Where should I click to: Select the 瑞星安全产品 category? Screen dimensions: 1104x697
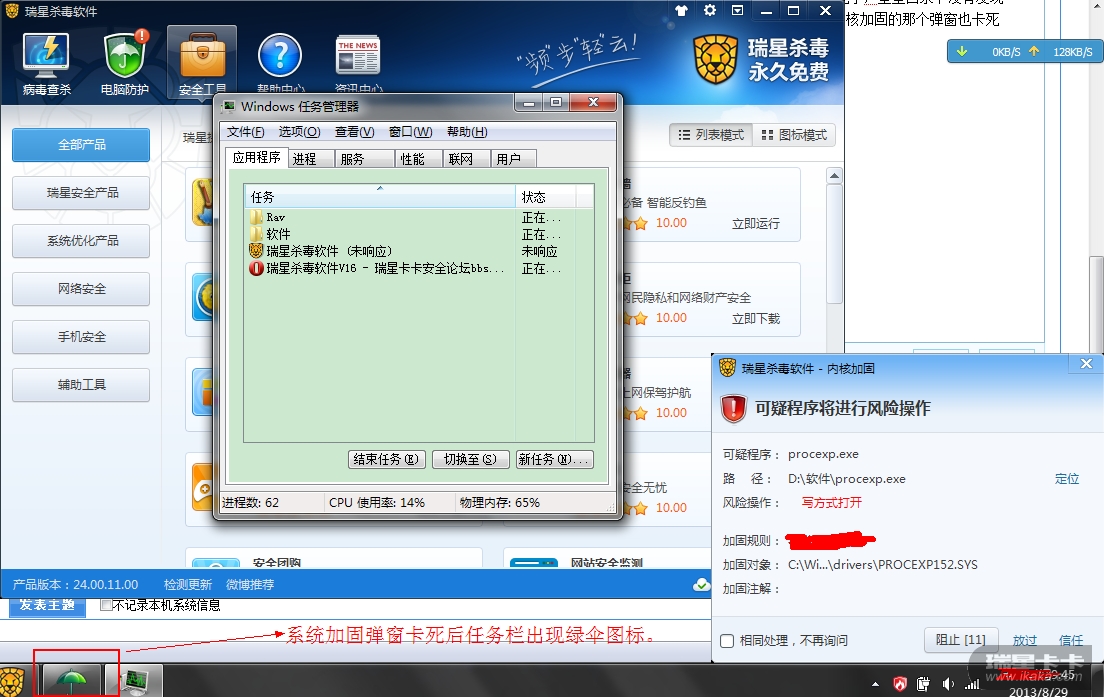pyautogui.click(x=81, y=193)
